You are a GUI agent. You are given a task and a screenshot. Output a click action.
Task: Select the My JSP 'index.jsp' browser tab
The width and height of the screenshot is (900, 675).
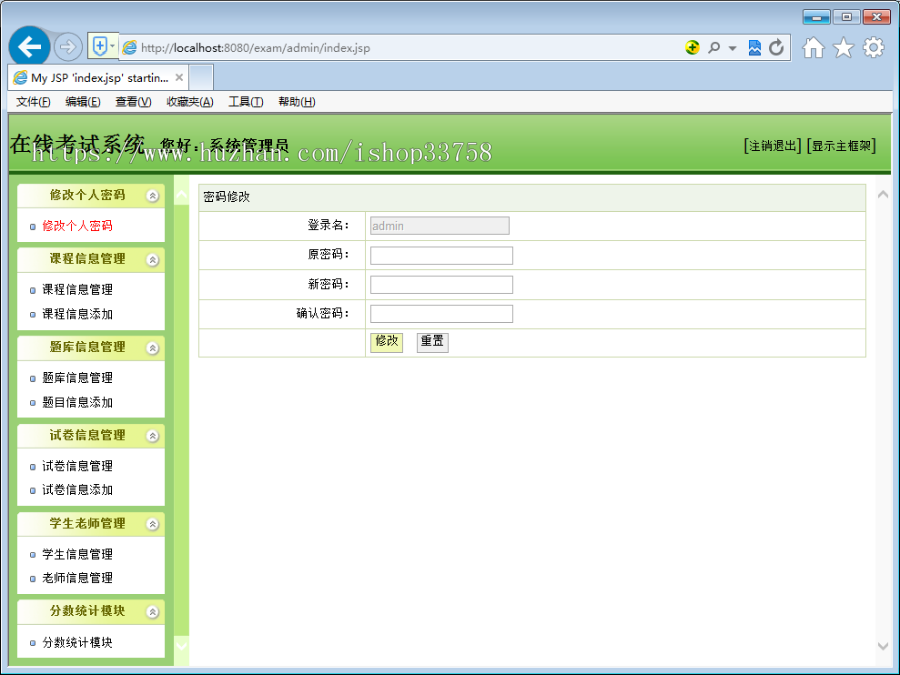(x=90, y=77)
